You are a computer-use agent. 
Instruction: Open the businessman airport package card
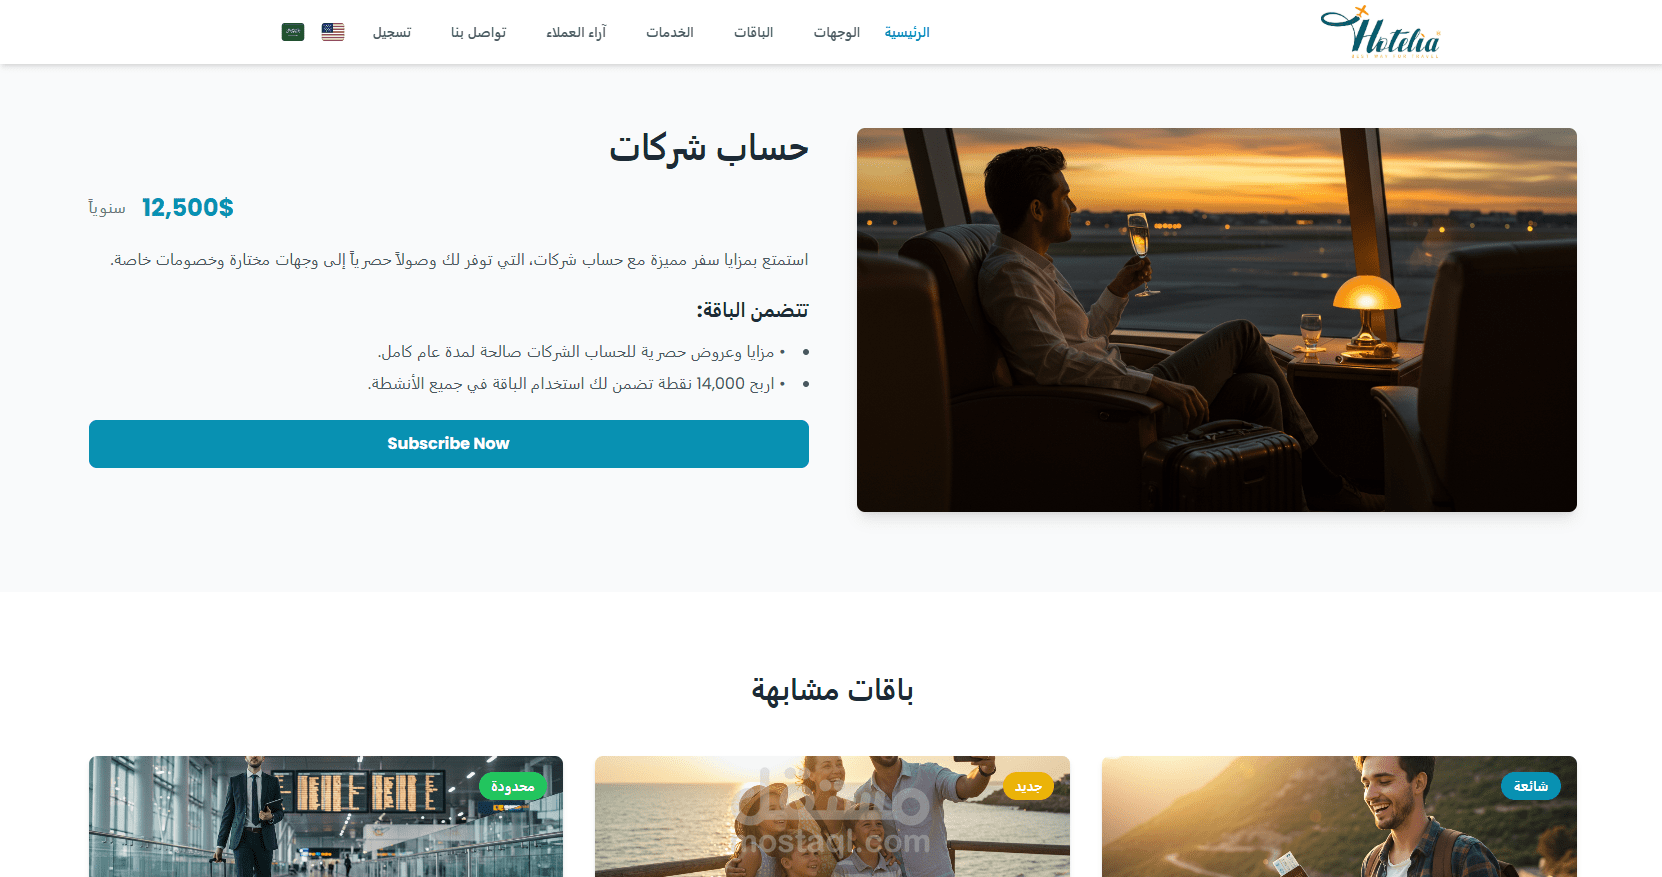[326, 816]
